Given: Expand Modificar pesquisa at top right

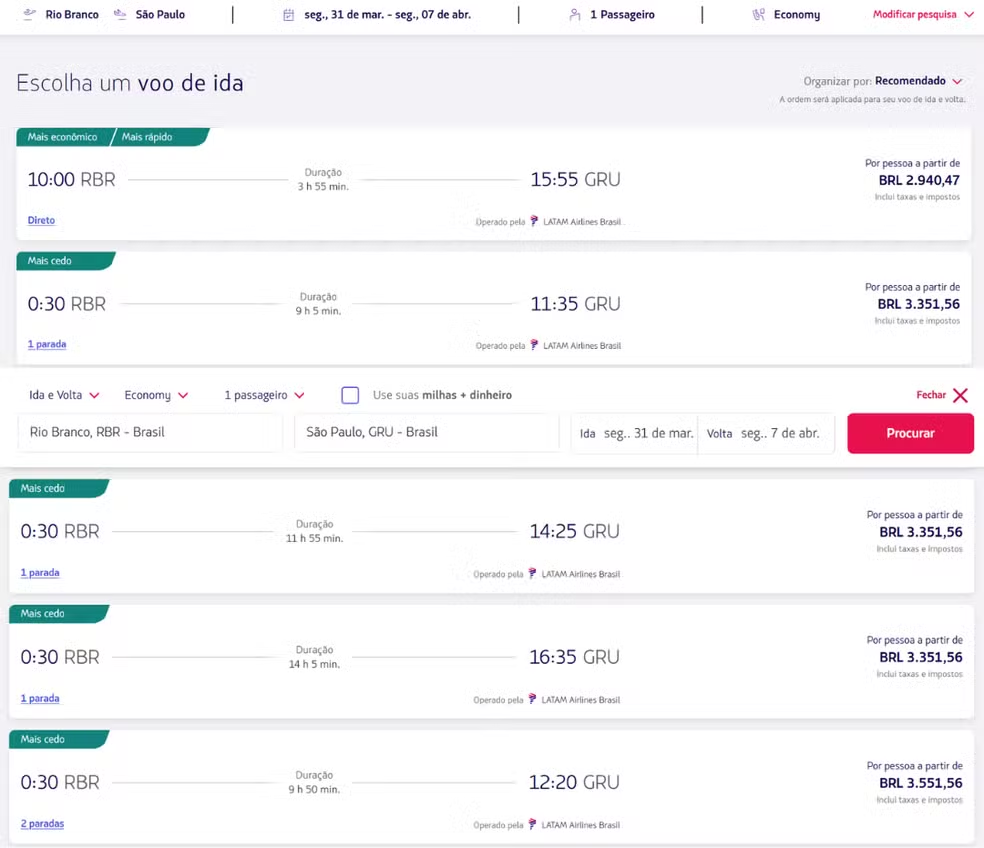Looking at the screenshot, I should click(922, 14).
